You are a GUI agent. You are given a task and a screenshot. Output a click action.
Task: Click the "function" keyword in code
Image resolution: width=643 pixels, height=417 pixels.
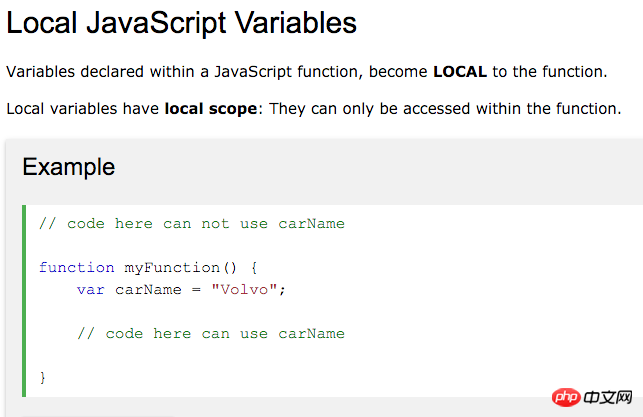[77, 267]
